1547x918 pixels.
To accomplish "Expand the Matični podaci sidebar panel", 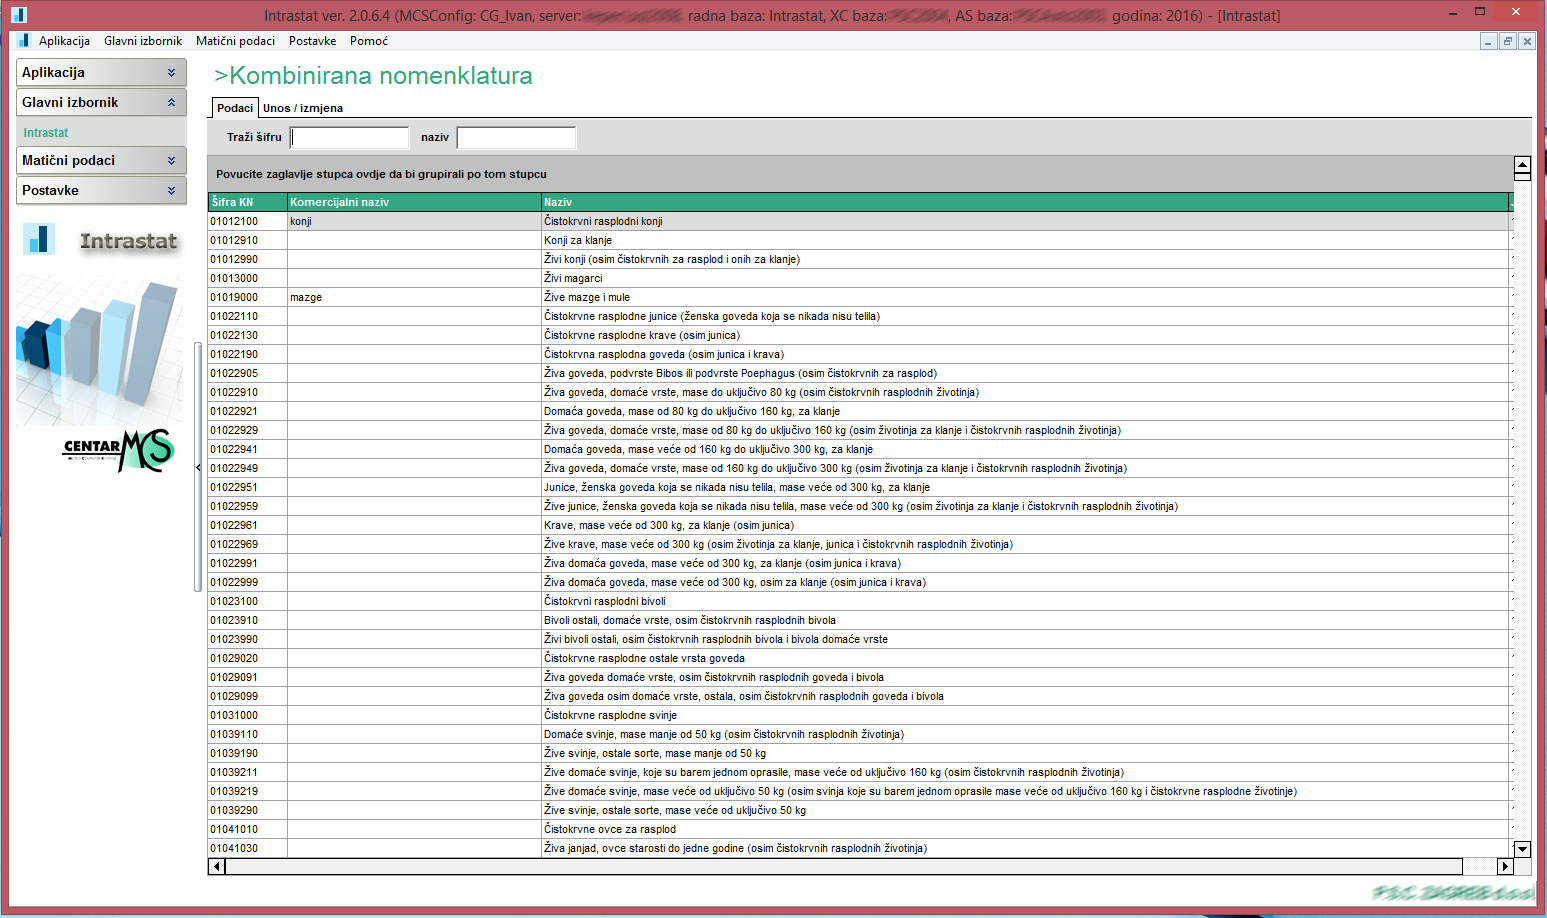I will pyautogui.click(x=101, y=160).
